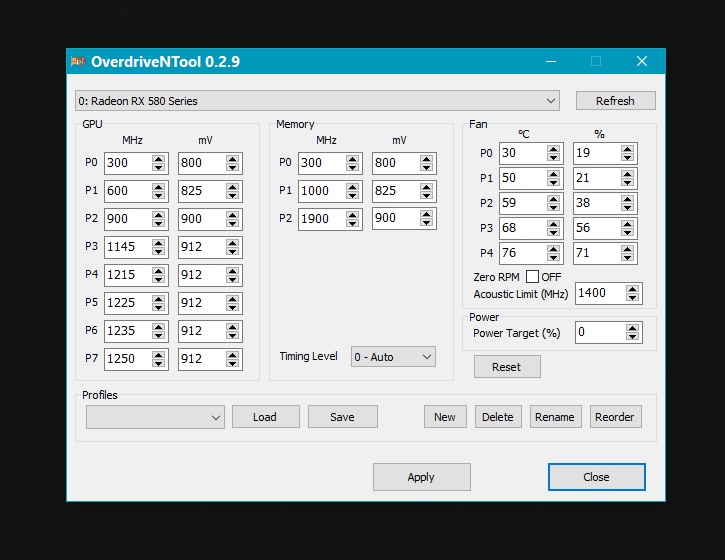The image size is (725, 560).
Task: Reset settings with the Reset button
Action: (x=507, y=367)
